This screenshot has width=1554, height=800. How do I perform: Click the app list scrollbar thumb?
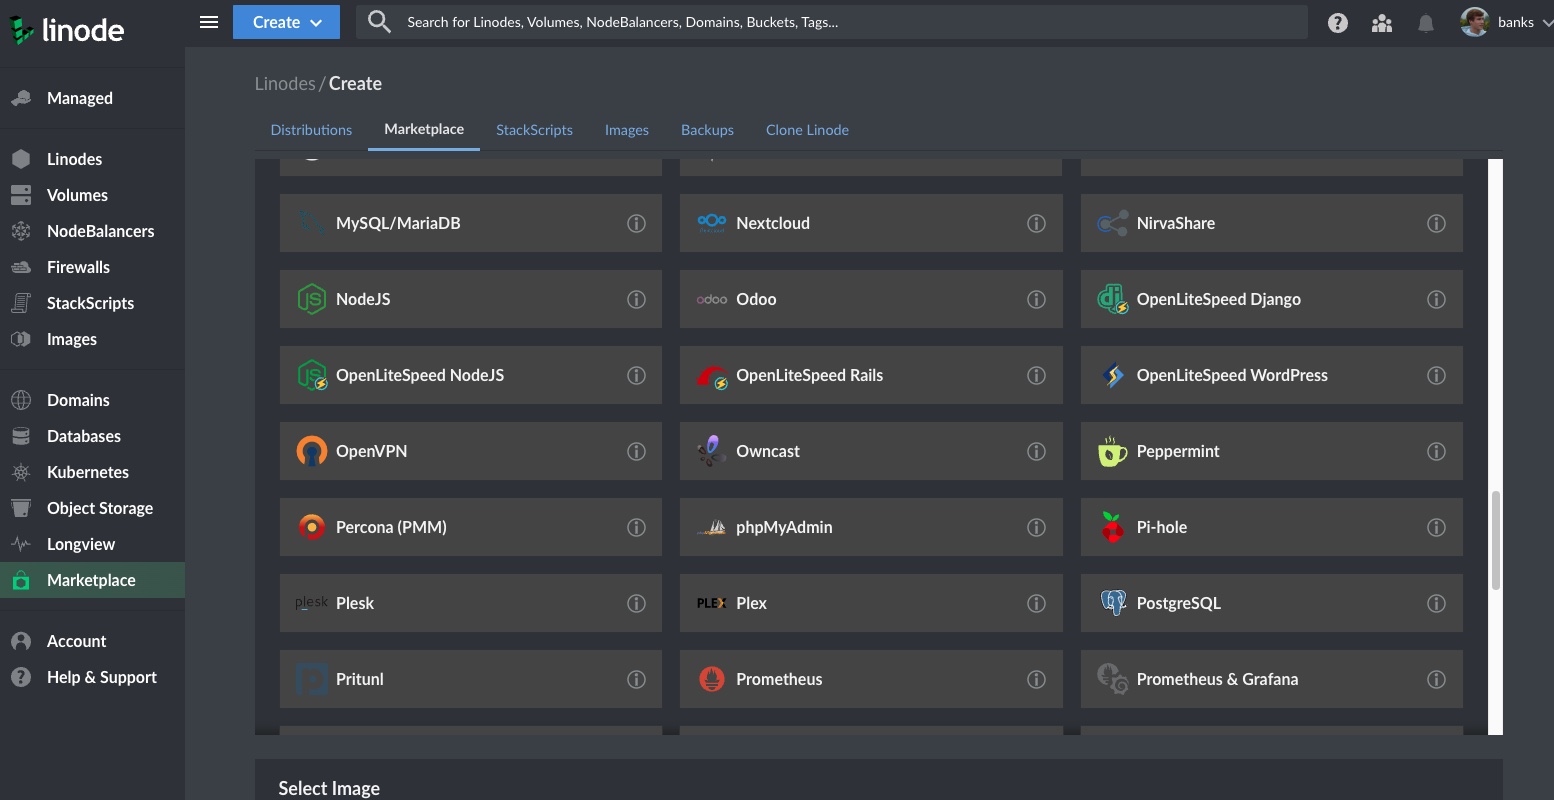click(1496, 540)
